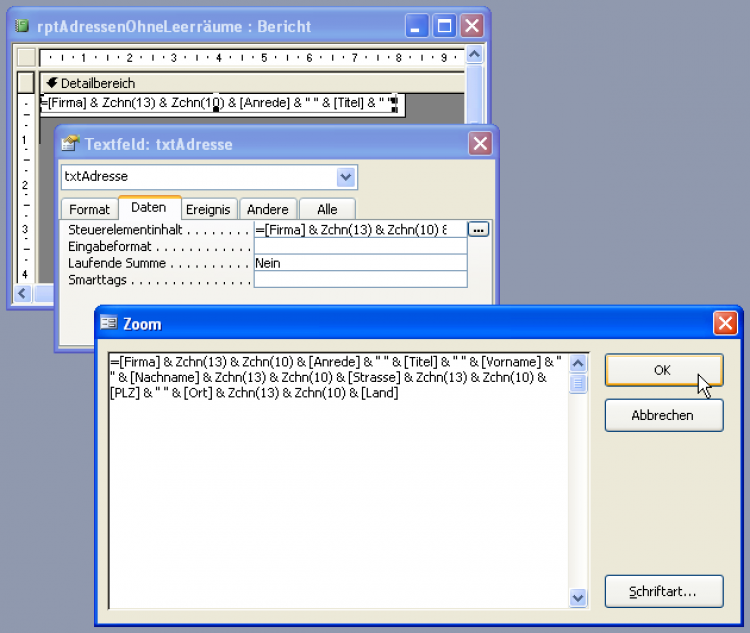Image resolution: width=750 pixels, height=633 pixels.
Task: Close the Textfeld: txtAdresse properties window
Action: pos(481,144)
